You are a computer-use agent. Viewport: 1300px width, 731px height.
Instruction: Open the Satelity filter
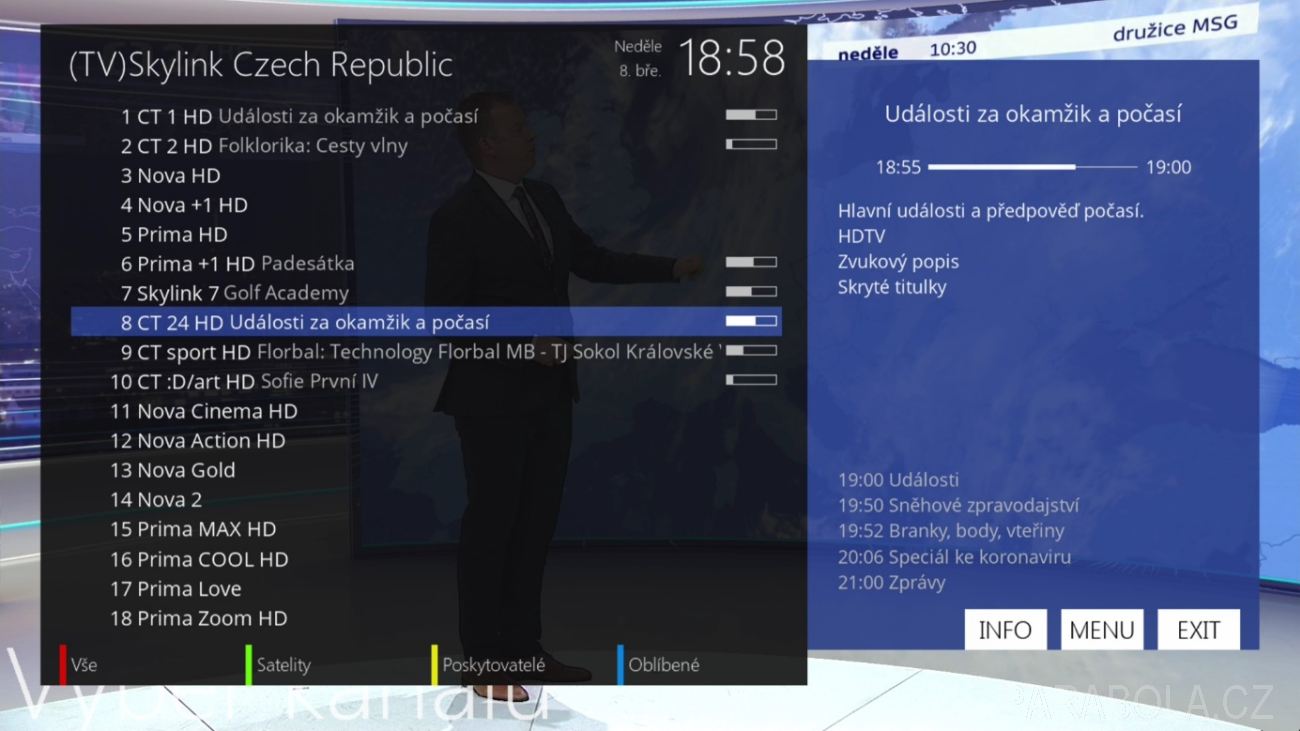tap(284, 665)
